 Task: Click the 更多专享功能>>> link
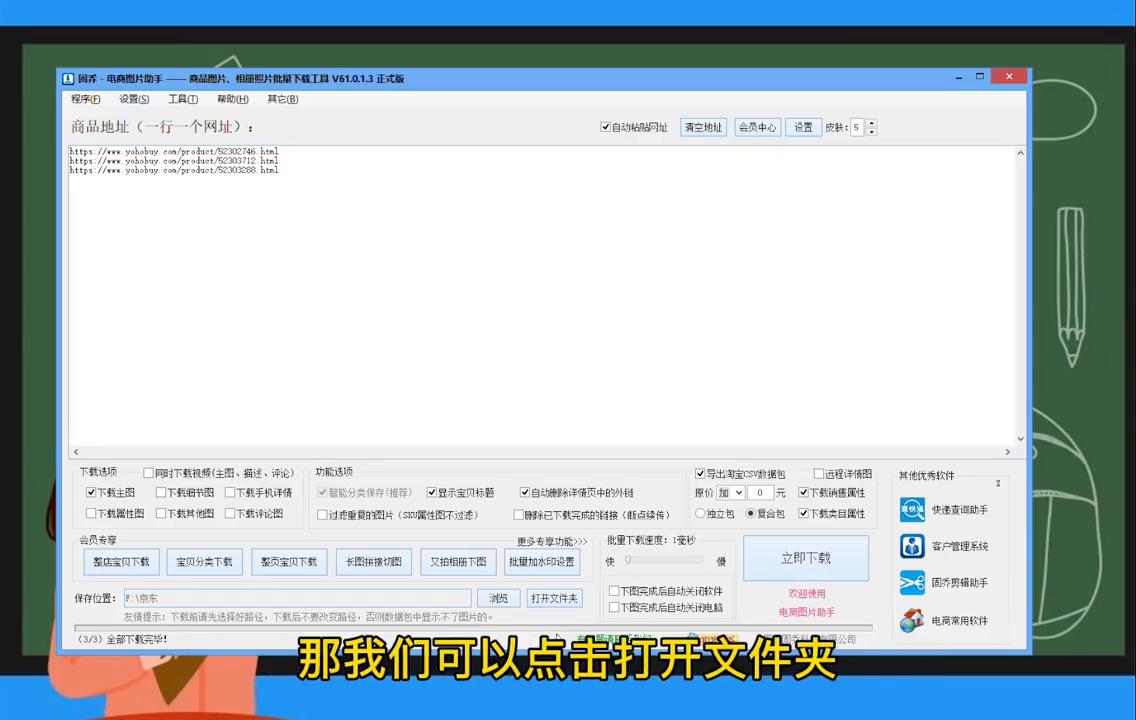pos(551,540)
